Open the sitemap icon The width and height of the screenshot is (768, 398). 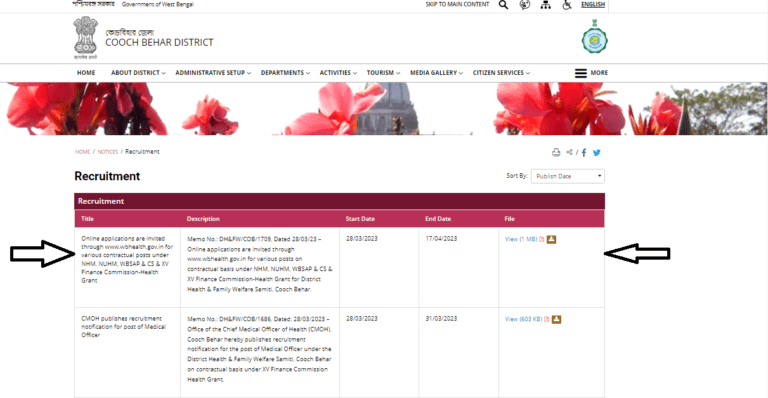[546, 5]
